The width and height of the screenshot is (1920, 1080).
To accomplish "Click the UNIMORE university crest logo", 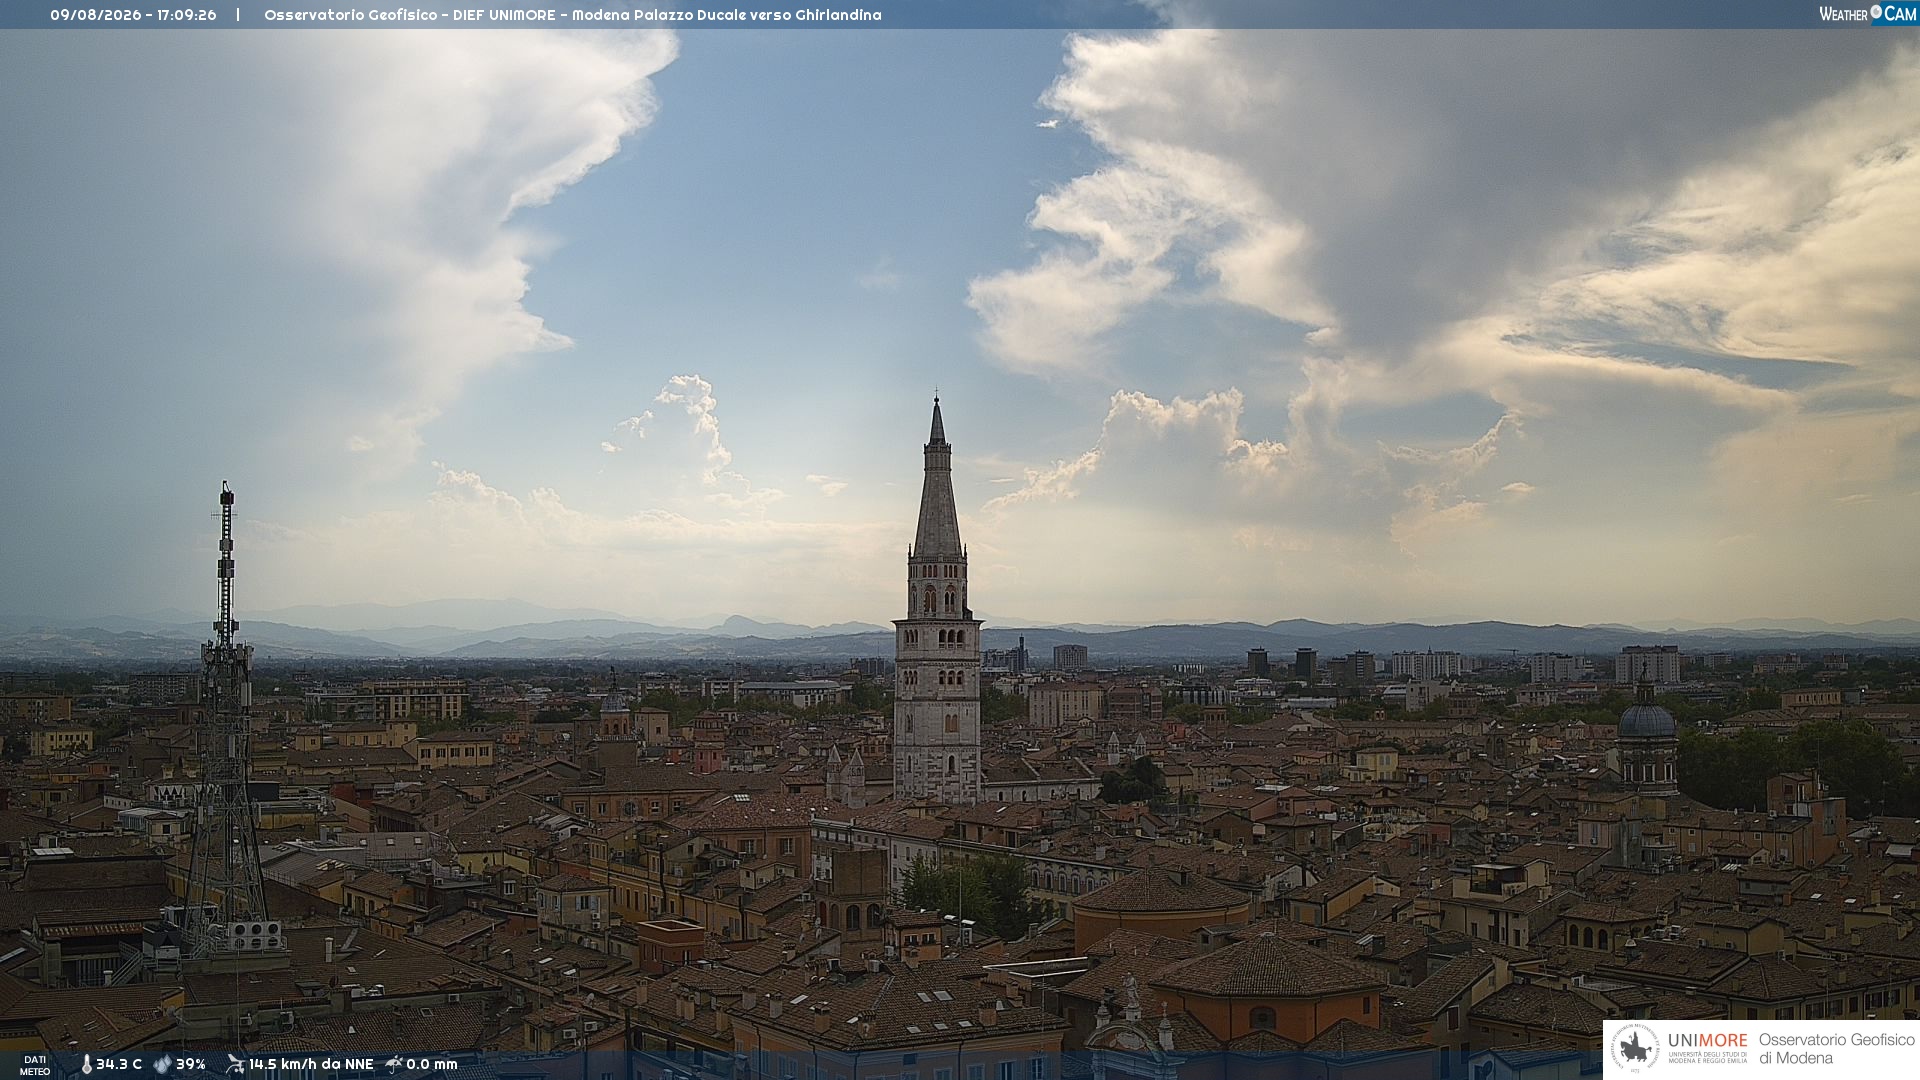I will coord(1635,1049).
